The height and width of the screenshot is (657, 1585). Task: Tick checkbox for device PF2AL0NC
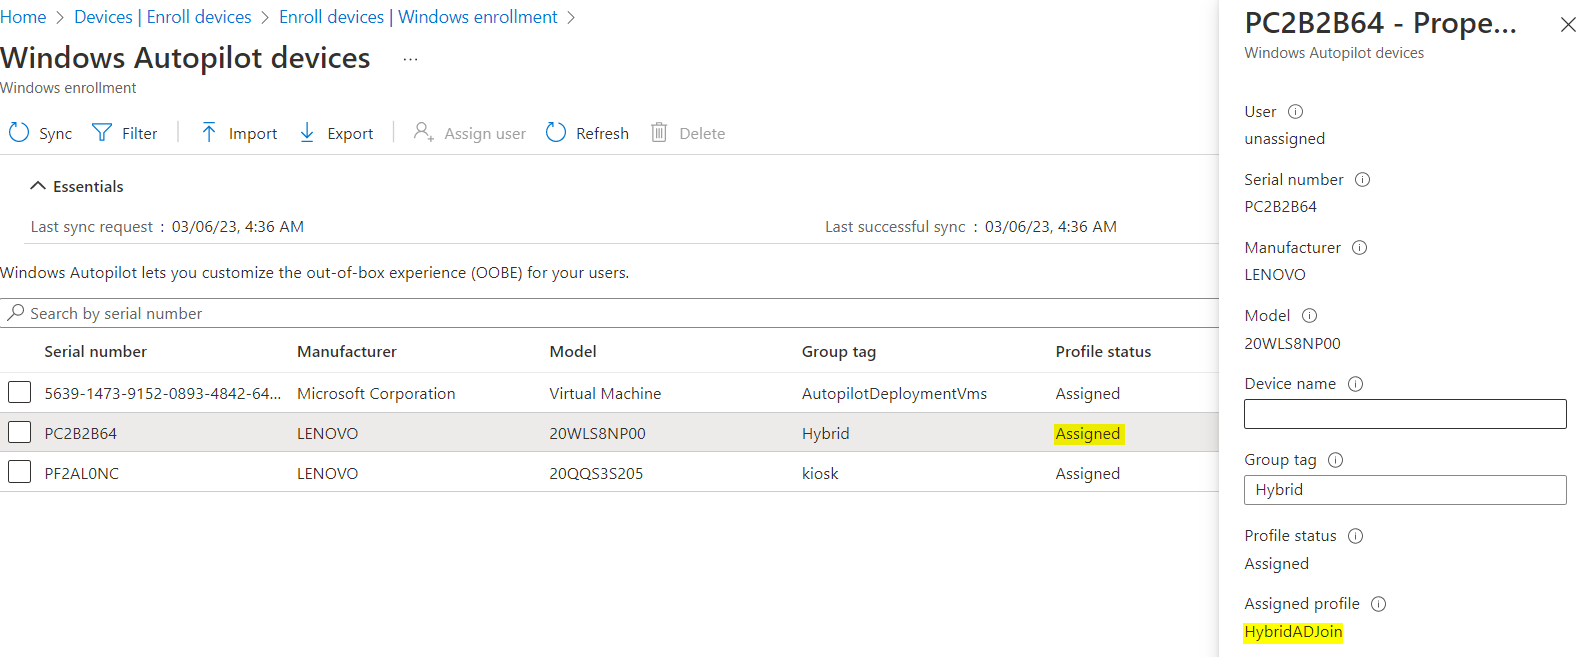[x=20, y=472]
